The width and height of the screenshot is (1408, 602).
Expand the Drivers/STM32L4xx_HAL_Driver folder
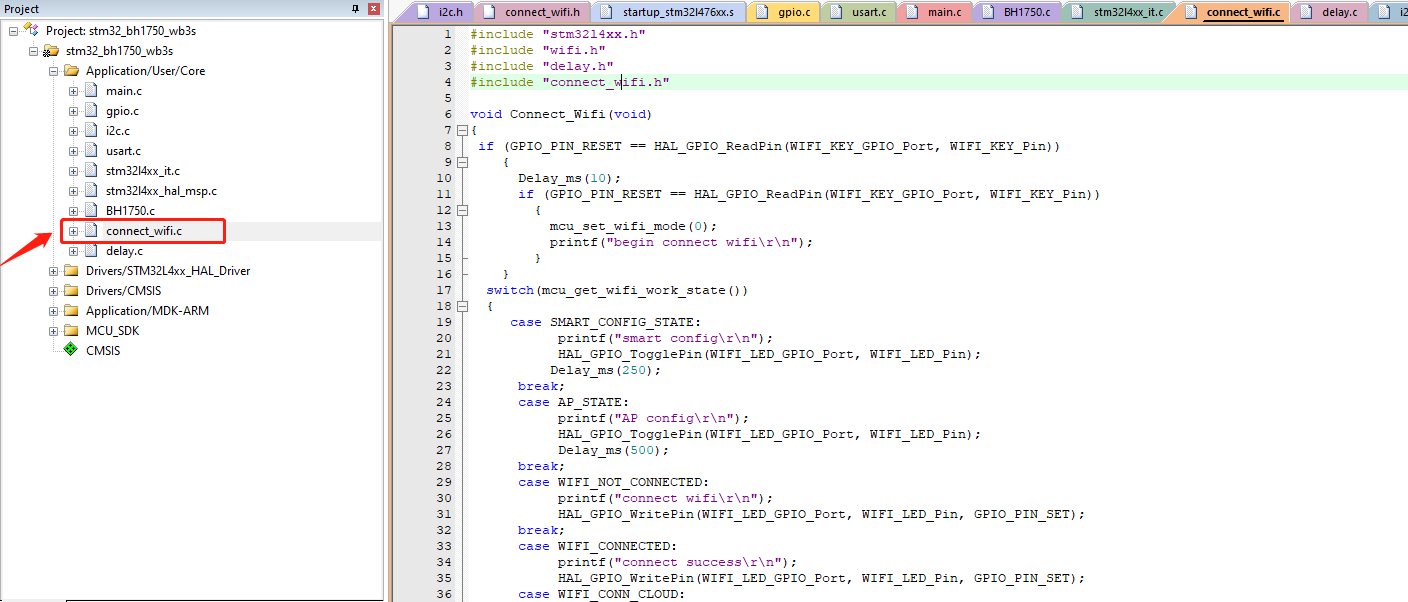pyautogui.click(x=53, y=271)
